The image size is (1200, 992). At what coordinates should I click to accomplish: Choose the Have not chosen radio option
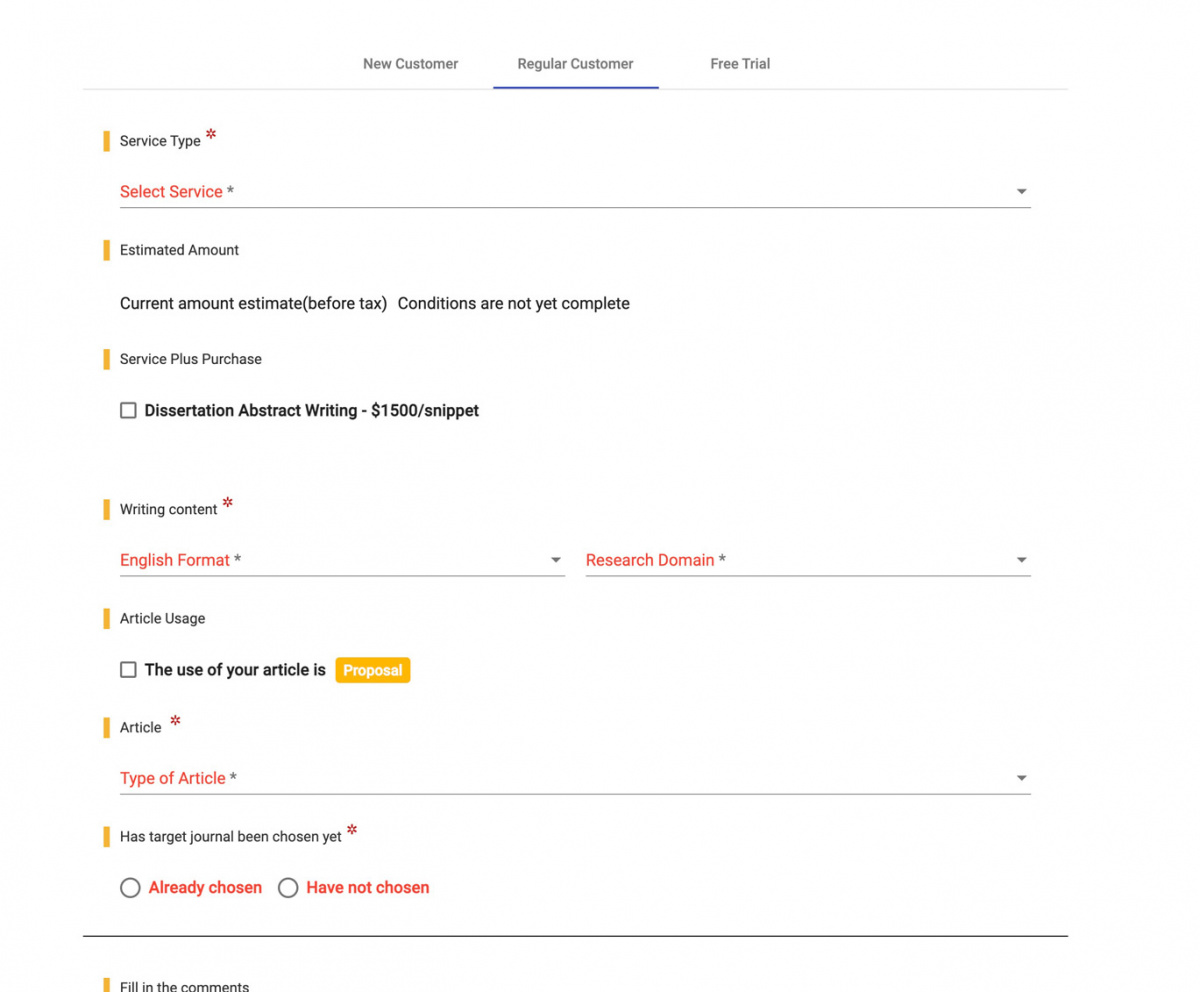pyautogui.click(x=288, y=888)
